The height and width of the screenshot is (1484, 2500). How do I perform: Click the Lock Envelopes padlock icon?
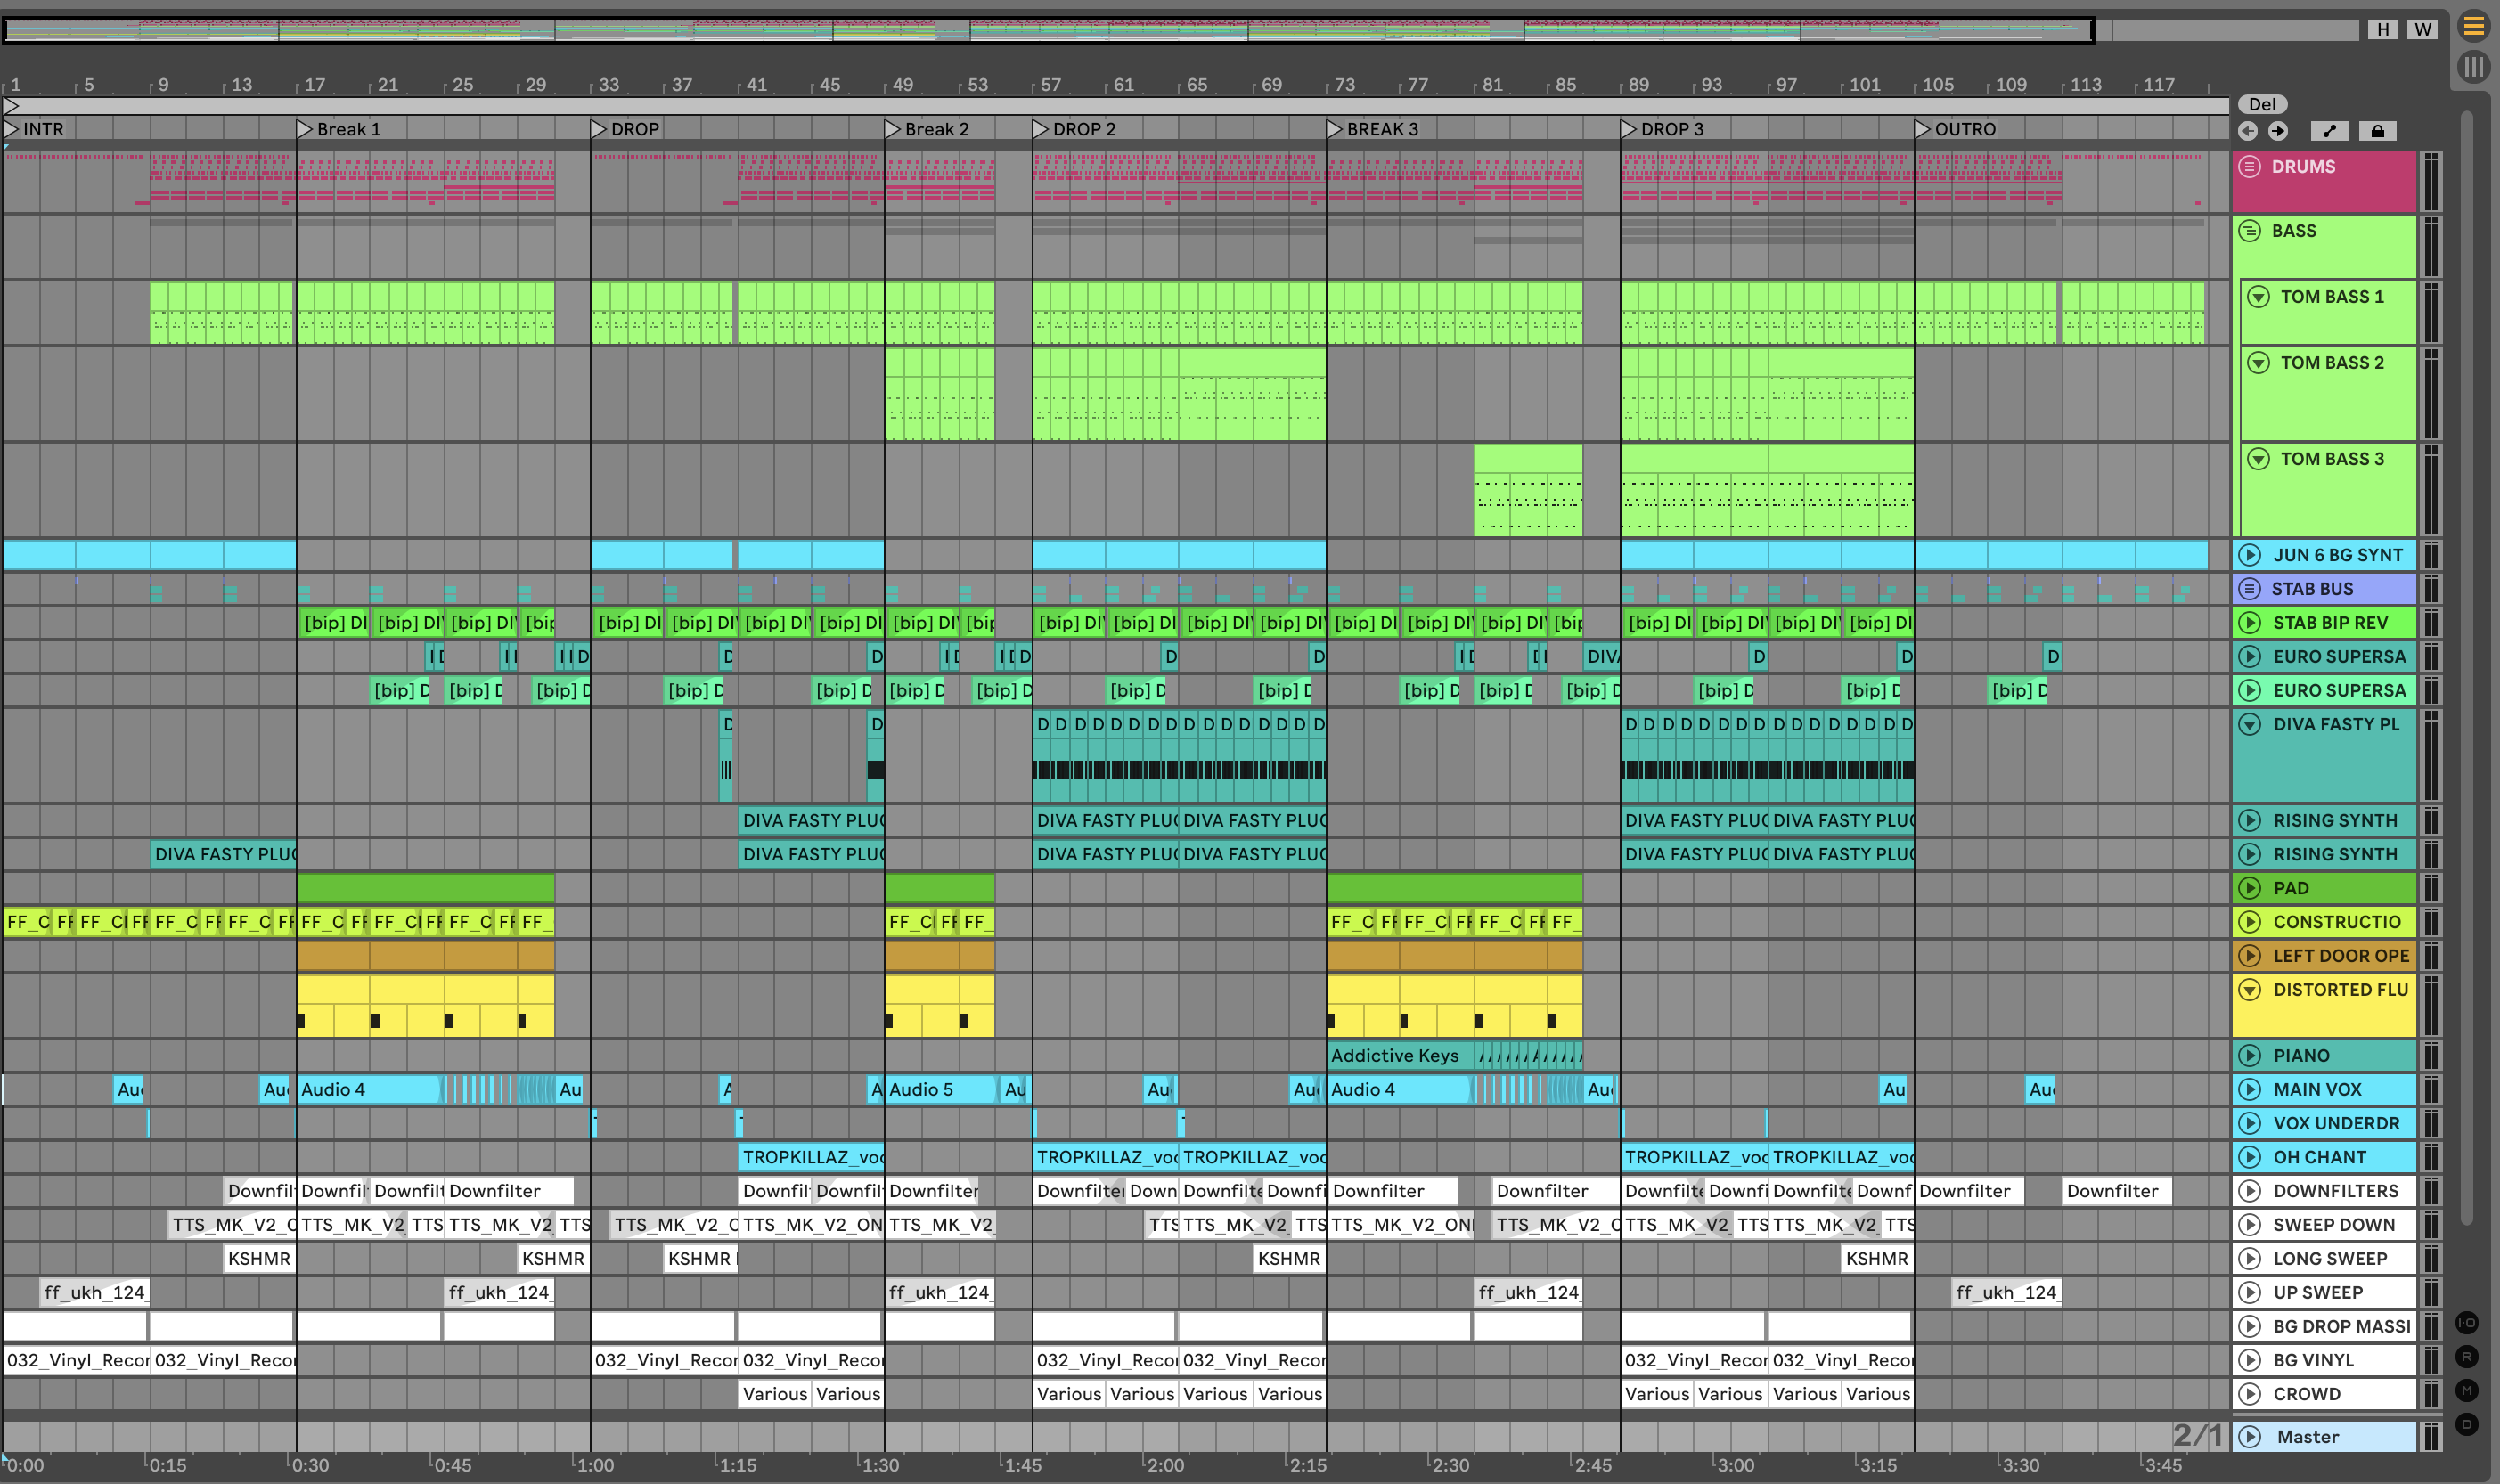(x=2378, y=131)
